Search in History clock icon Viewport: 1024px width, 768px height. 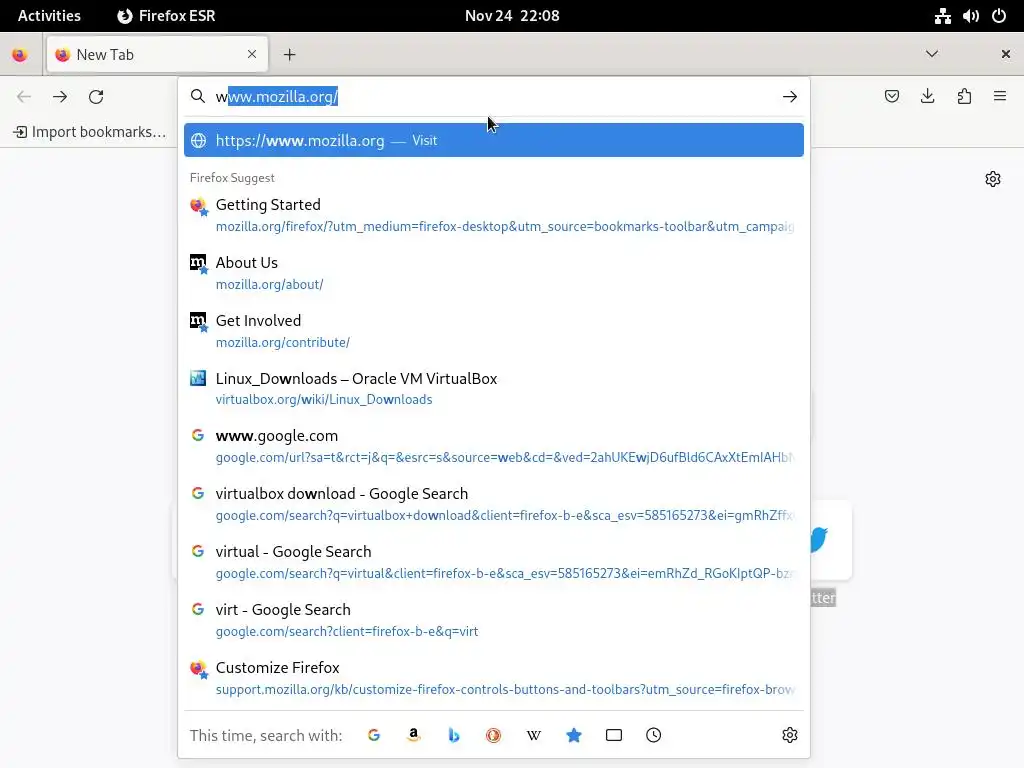click(x=654, y=735)
